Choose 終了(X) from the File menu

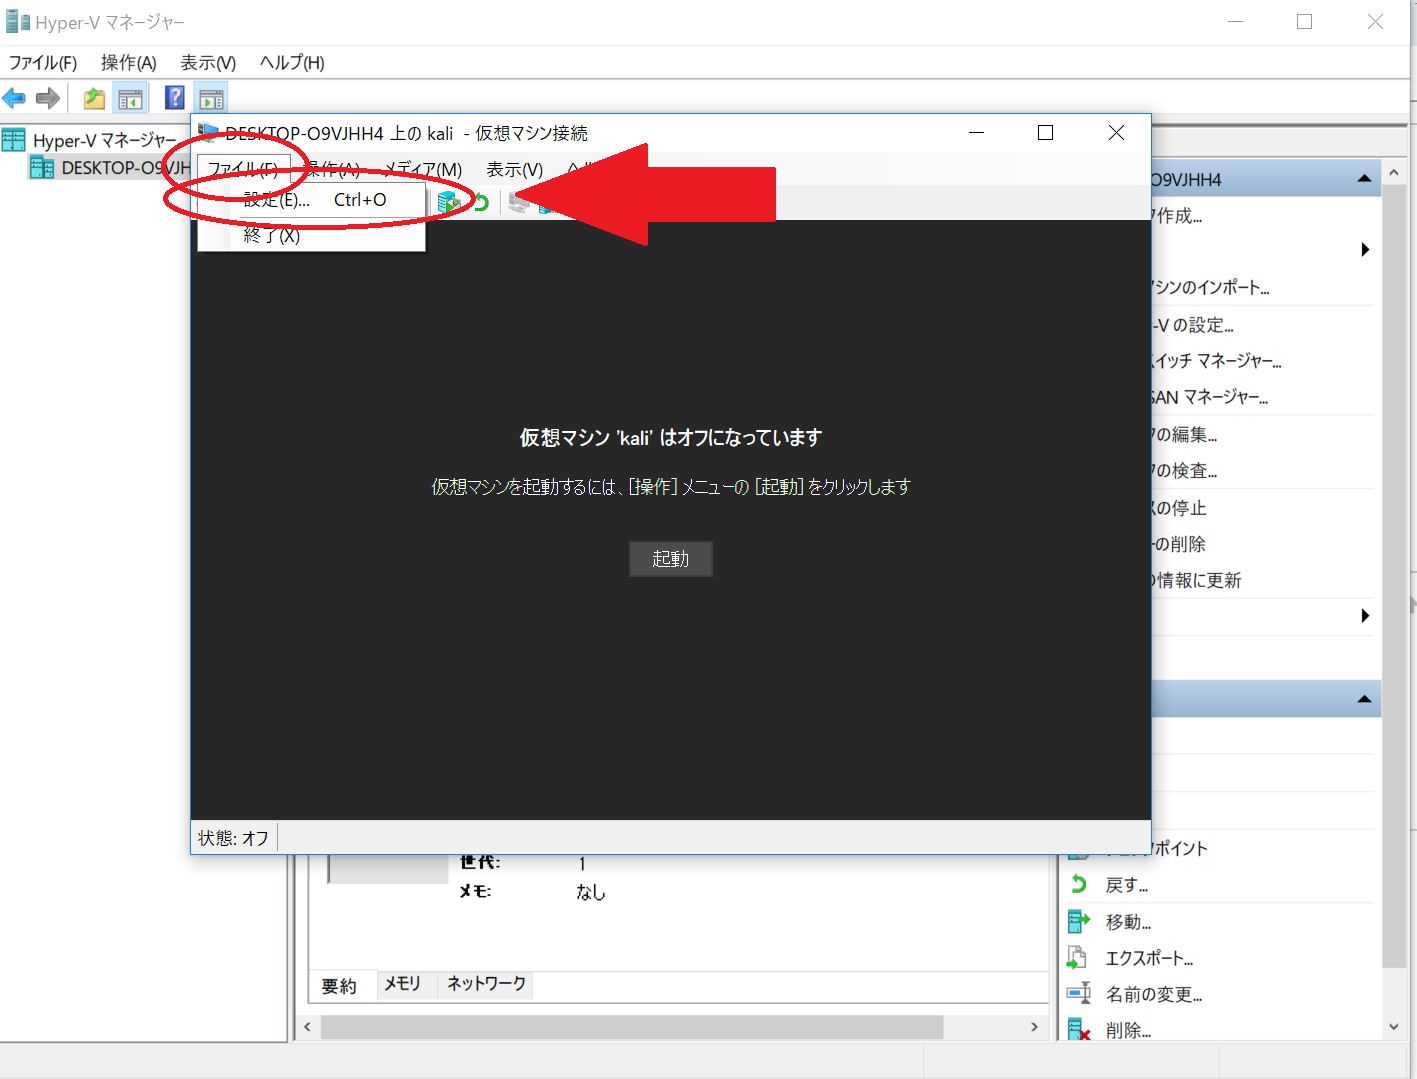click(271, 236)
